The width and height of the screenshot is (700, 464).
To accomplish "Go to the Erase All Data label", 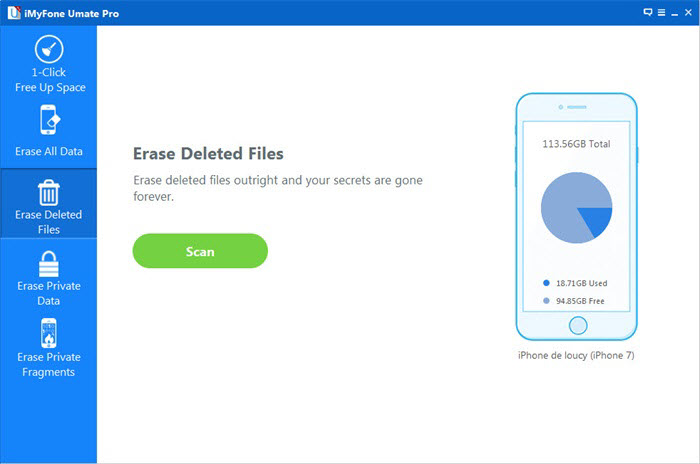I will click(49, 152).
